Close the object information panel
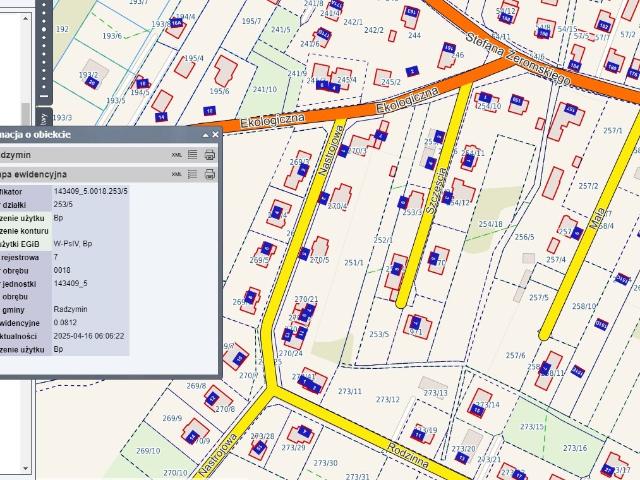The width and height of the screenshot is (640, 480). pyautogui.click(x=214, y=135)
